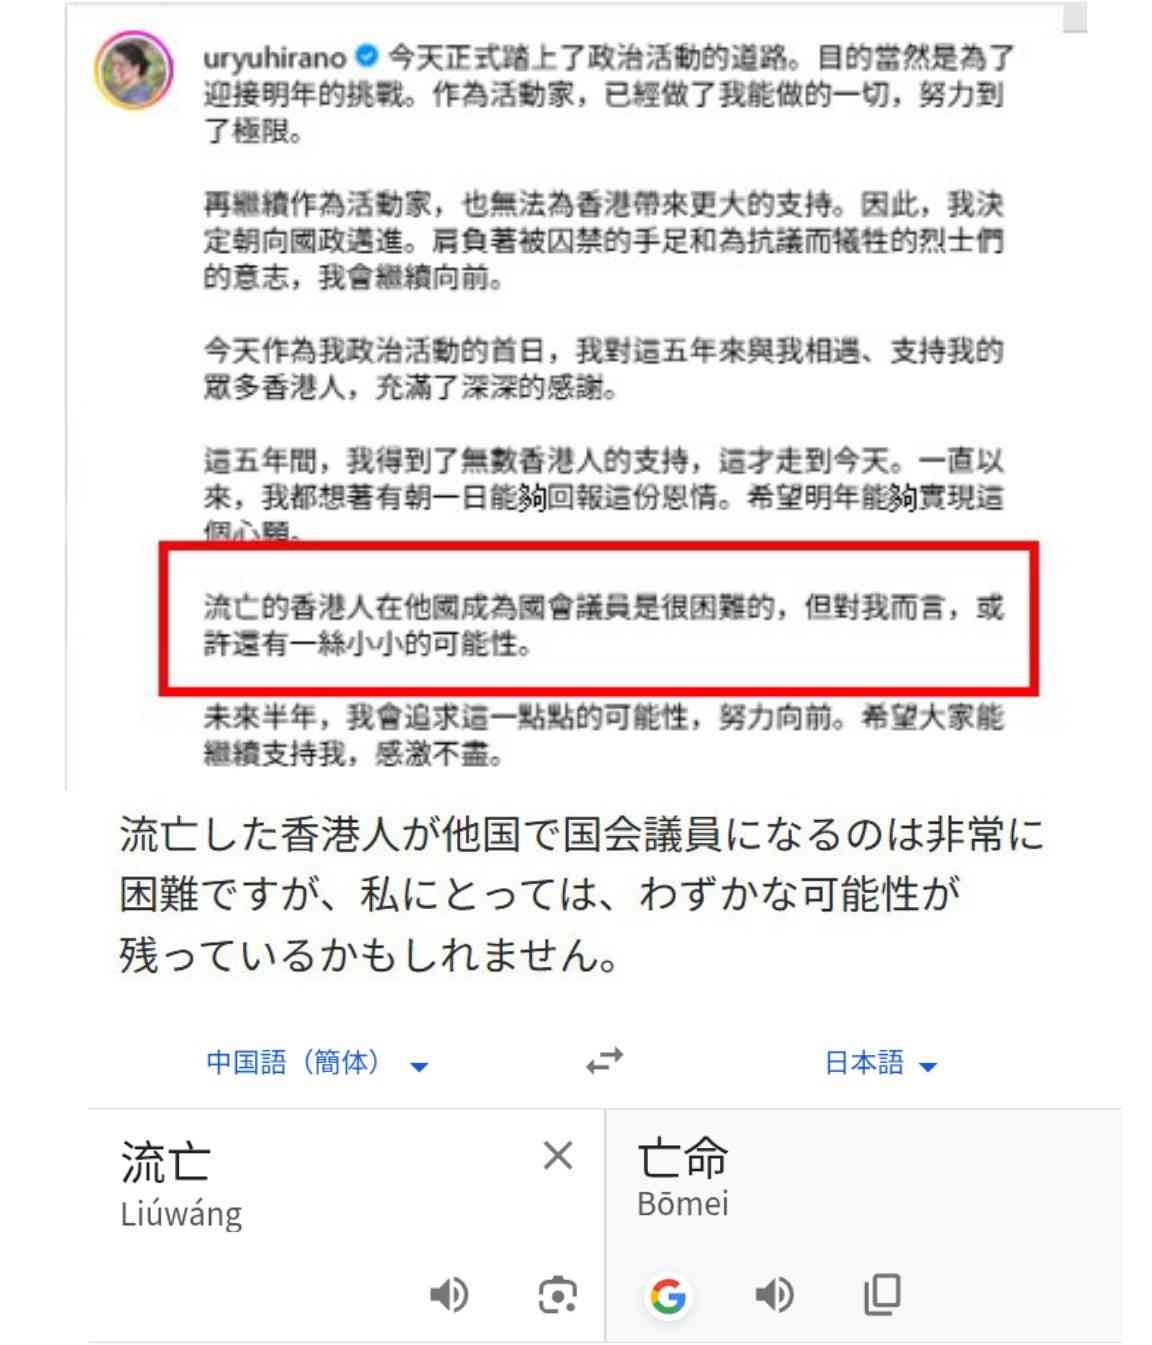The image size is (1152, 1345).
Task: Open the camera translate icon
Action: 557,1295
